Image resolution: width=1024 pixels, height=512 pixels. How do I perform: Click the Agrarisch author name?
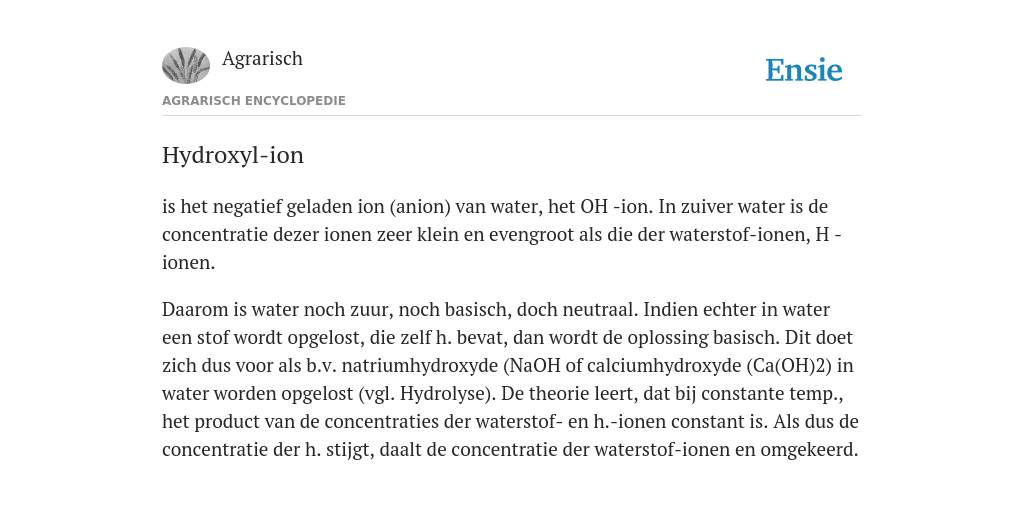[263, 58]
